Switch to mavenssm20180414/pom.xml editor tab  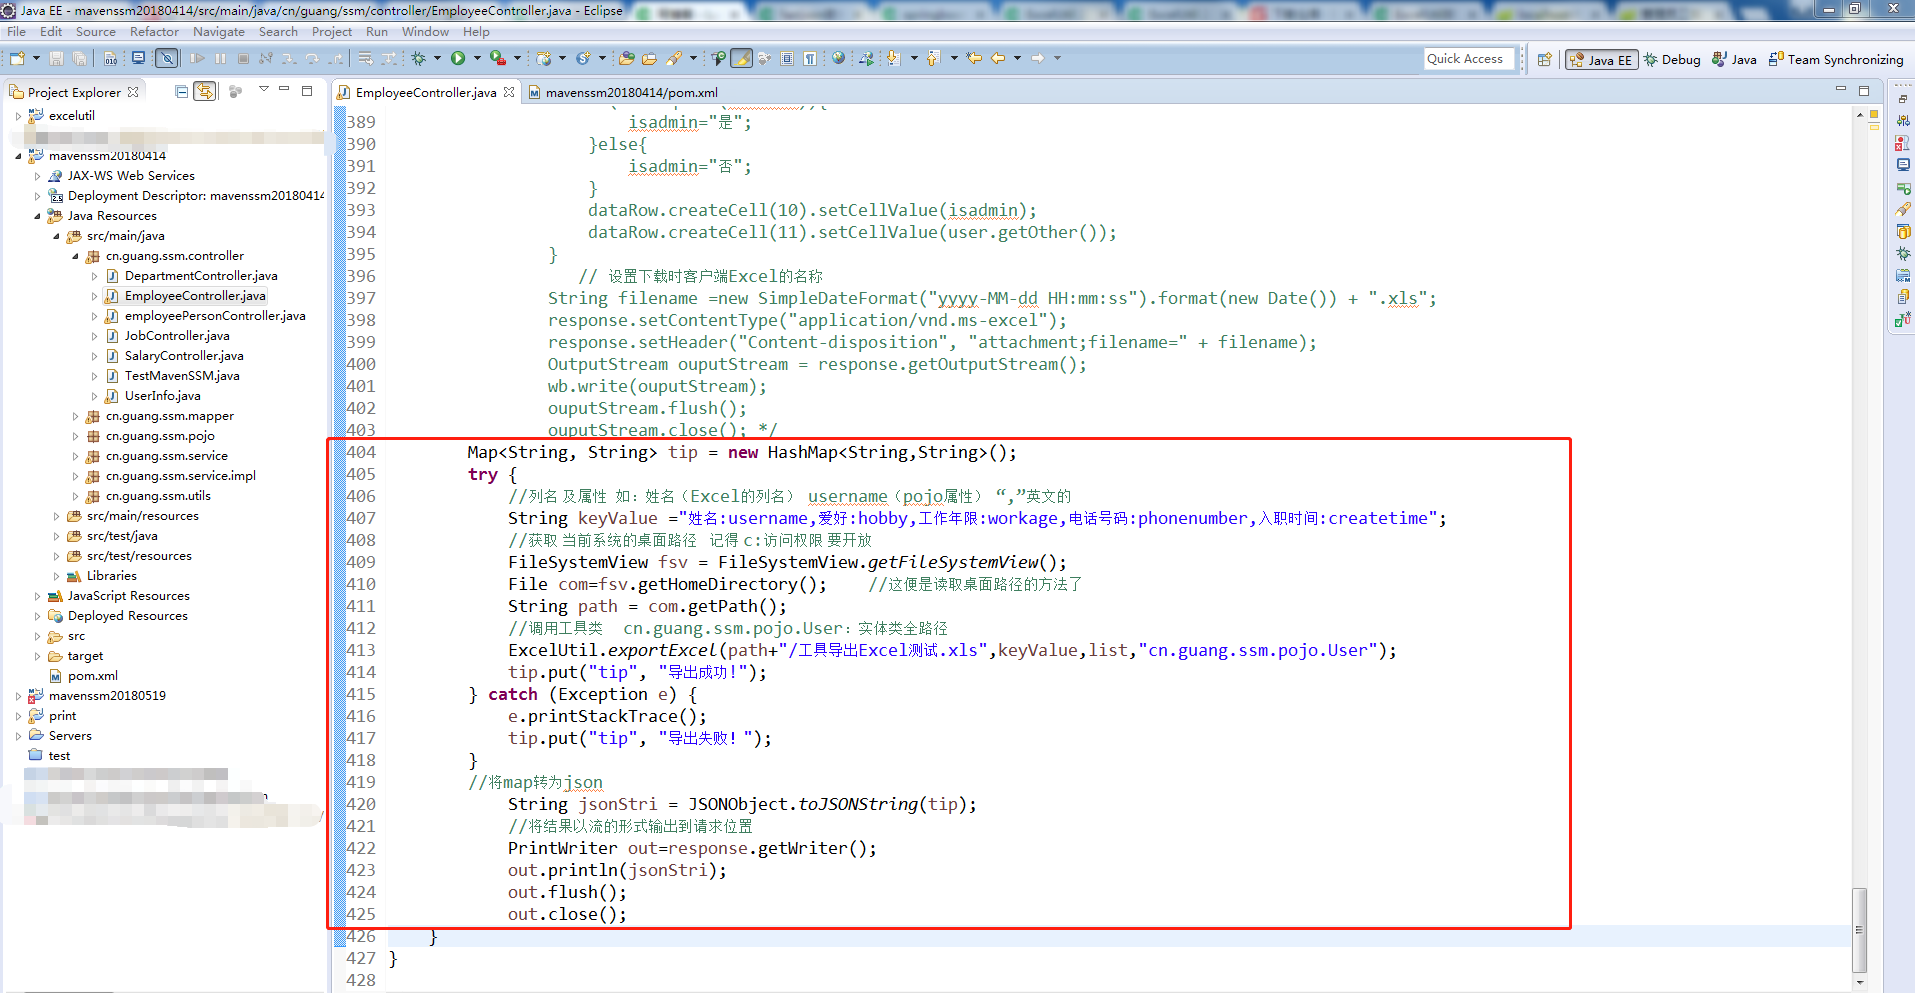pos(623,92)
